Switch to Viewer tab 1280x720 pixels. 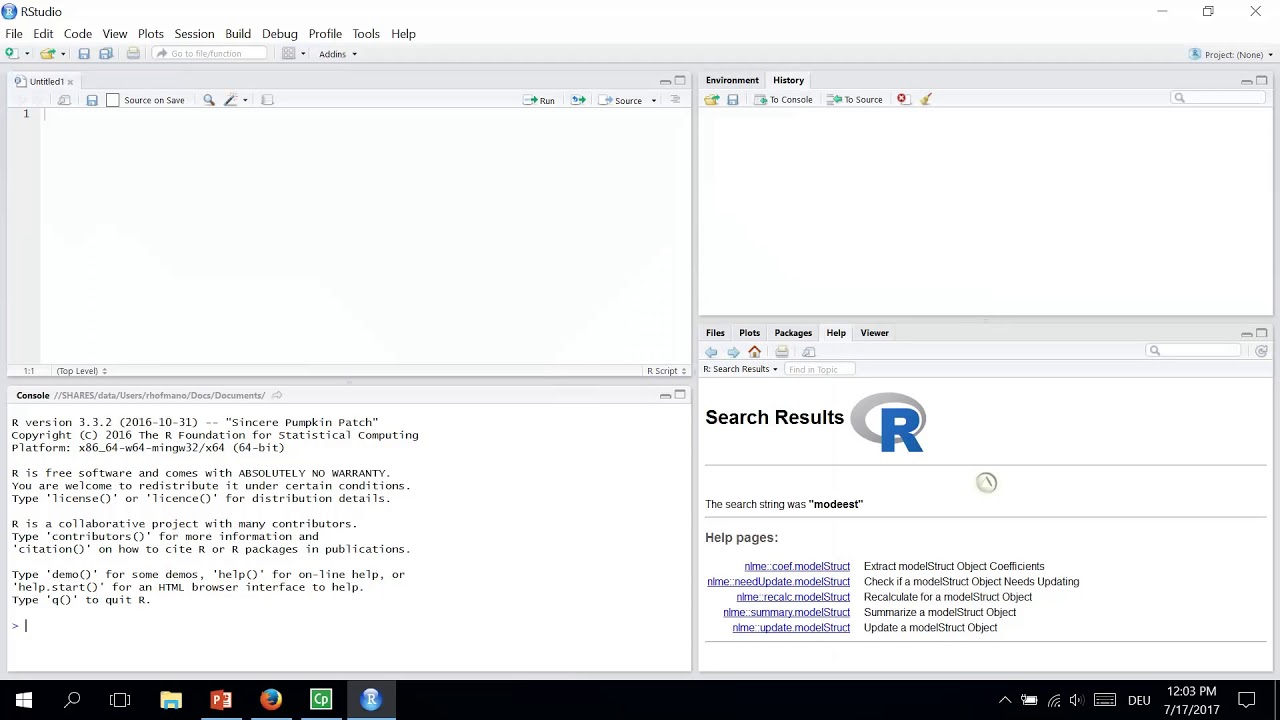(x=875, y=333)
